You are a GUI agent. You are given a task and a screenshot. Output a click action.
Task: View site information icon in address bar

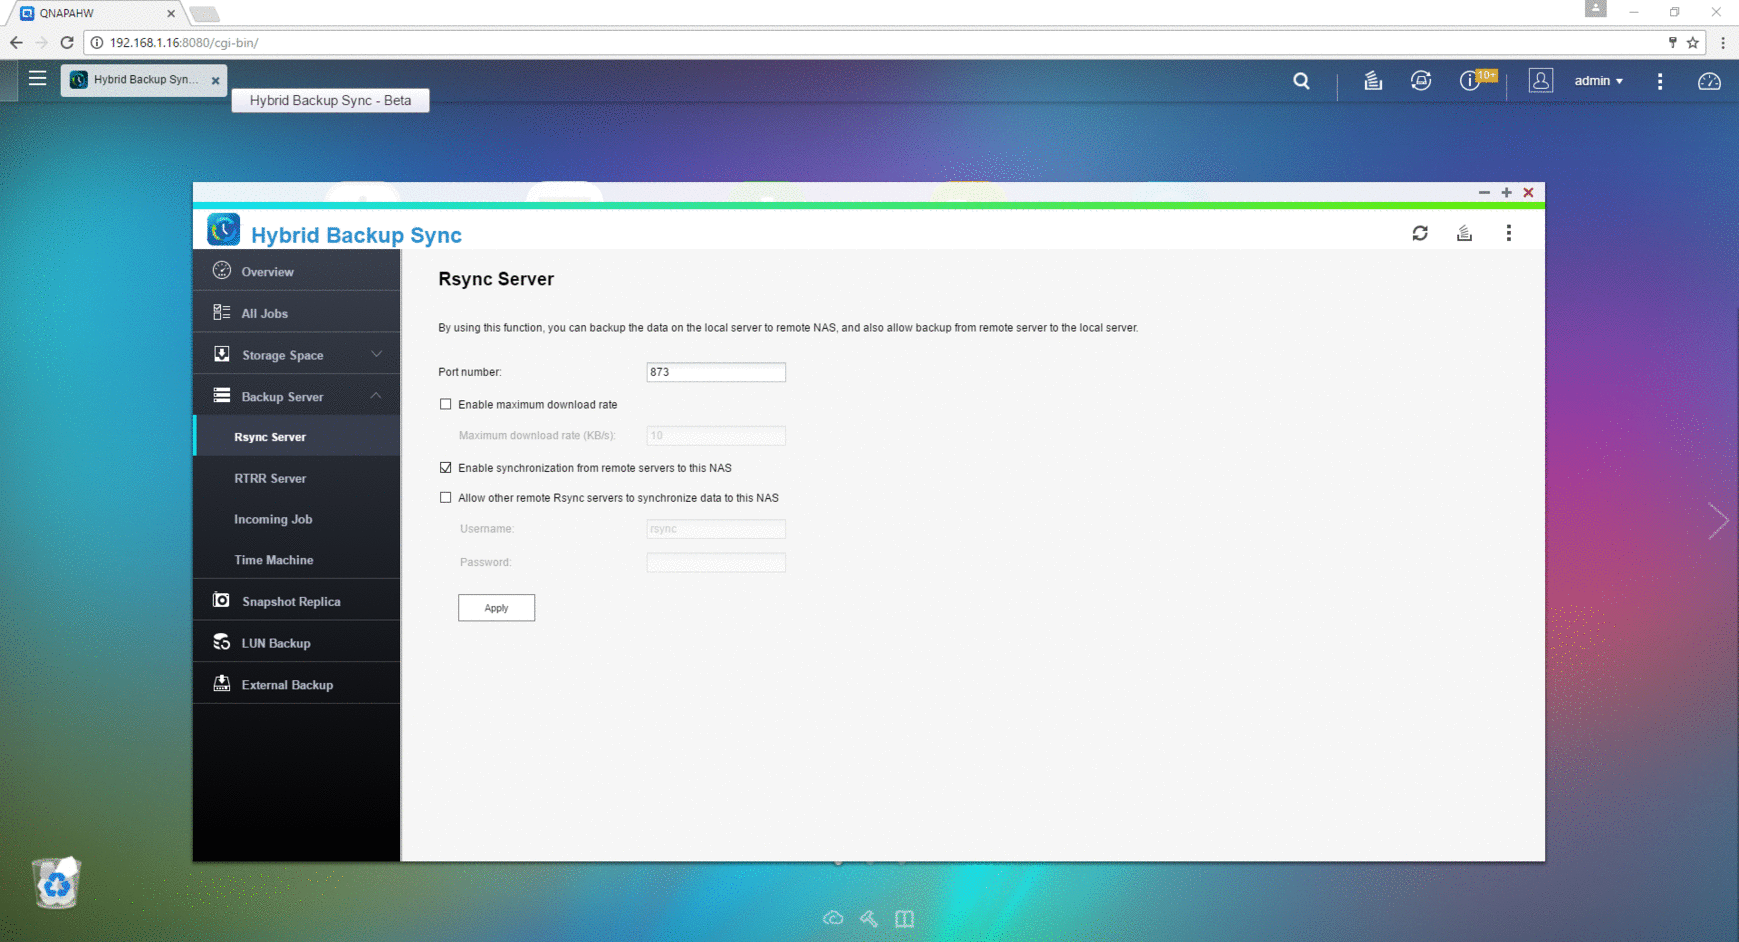97,43
